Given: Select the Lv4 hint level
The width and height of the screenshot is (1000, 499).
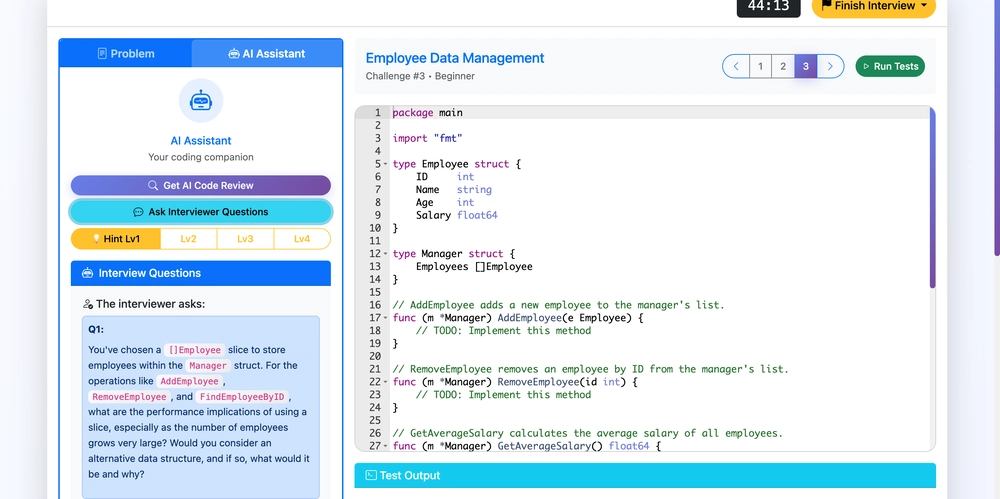Looking at the screenshot, I should (x=302, y=239).
